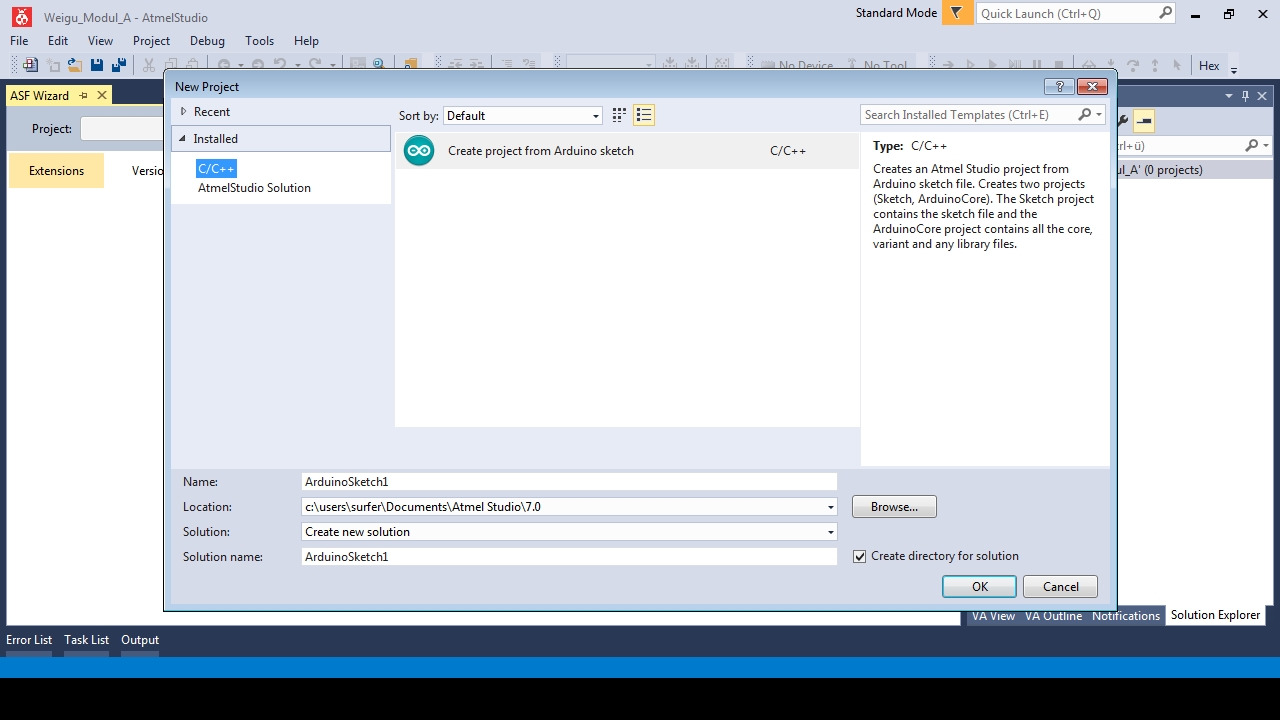Open the Task List tab

coord(86,640)
